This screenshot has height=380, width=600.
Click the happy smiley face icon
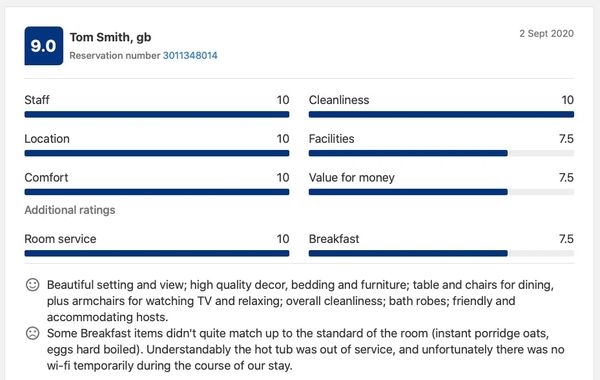33,285
